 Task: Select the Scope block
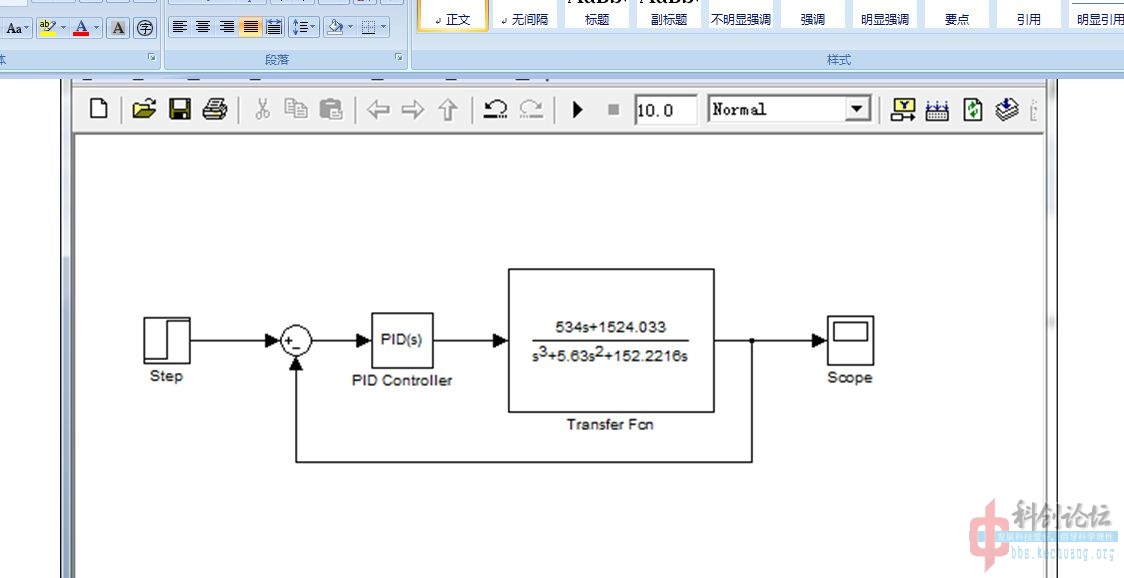(x=850, y=341)
